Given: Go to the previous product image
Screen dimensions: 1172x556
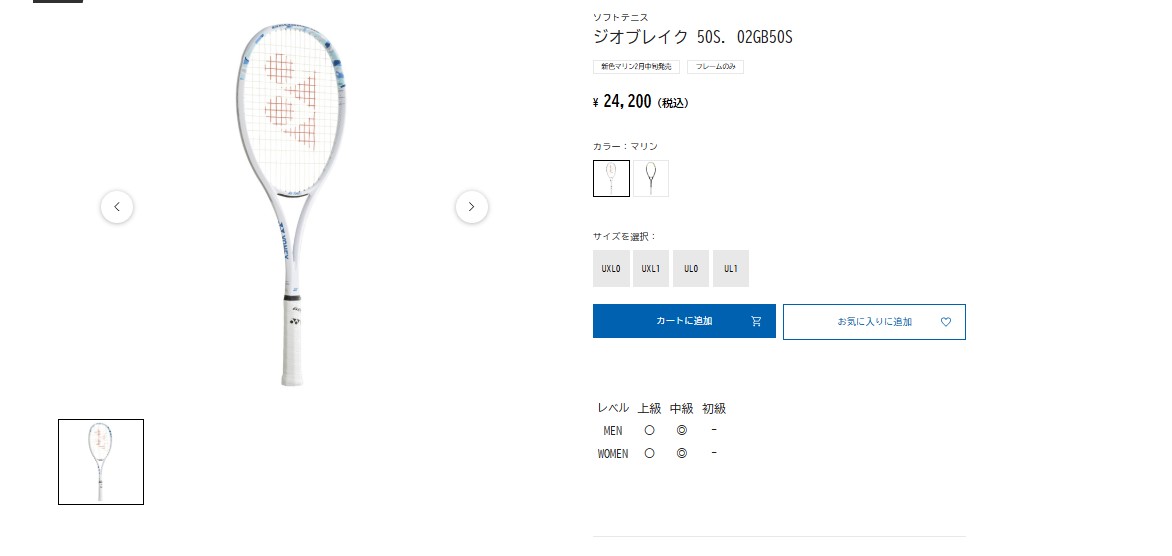Looking at the screenshot, I should (117, 207).
